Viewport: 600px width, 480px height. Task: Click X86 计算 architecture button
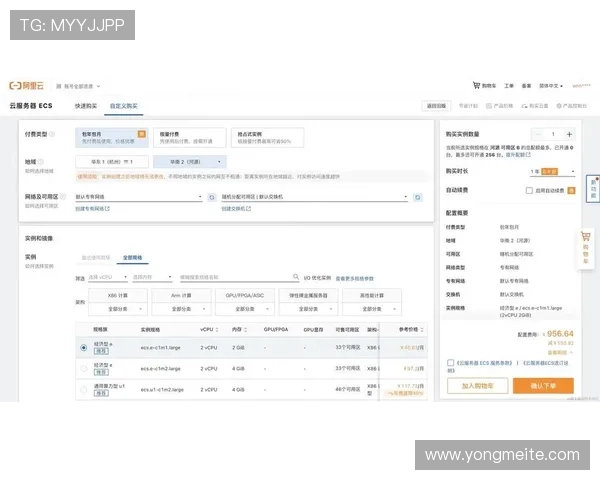(x=117, y=296)
